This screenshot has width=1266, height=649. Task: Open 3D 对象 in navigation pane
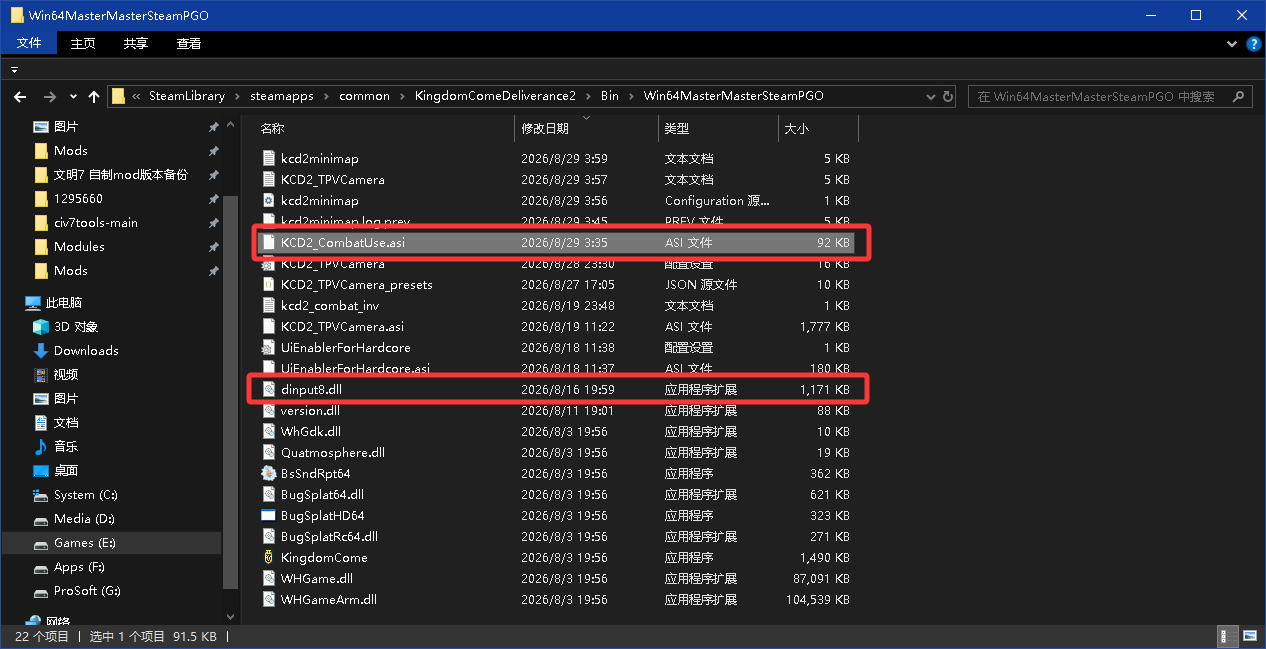[75, 326]
